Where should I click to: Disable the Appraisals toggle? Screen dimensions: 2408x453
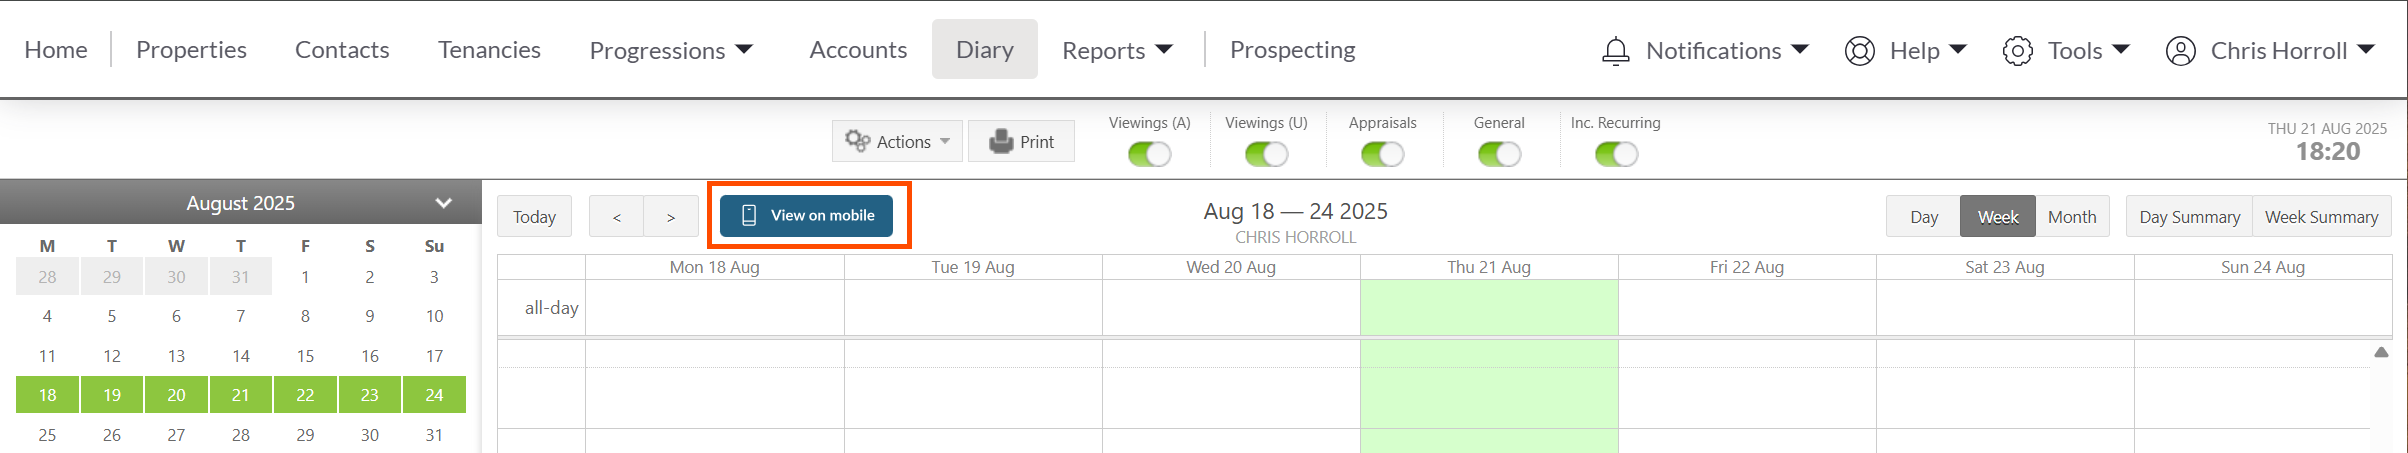click(x=1382, y=154)
